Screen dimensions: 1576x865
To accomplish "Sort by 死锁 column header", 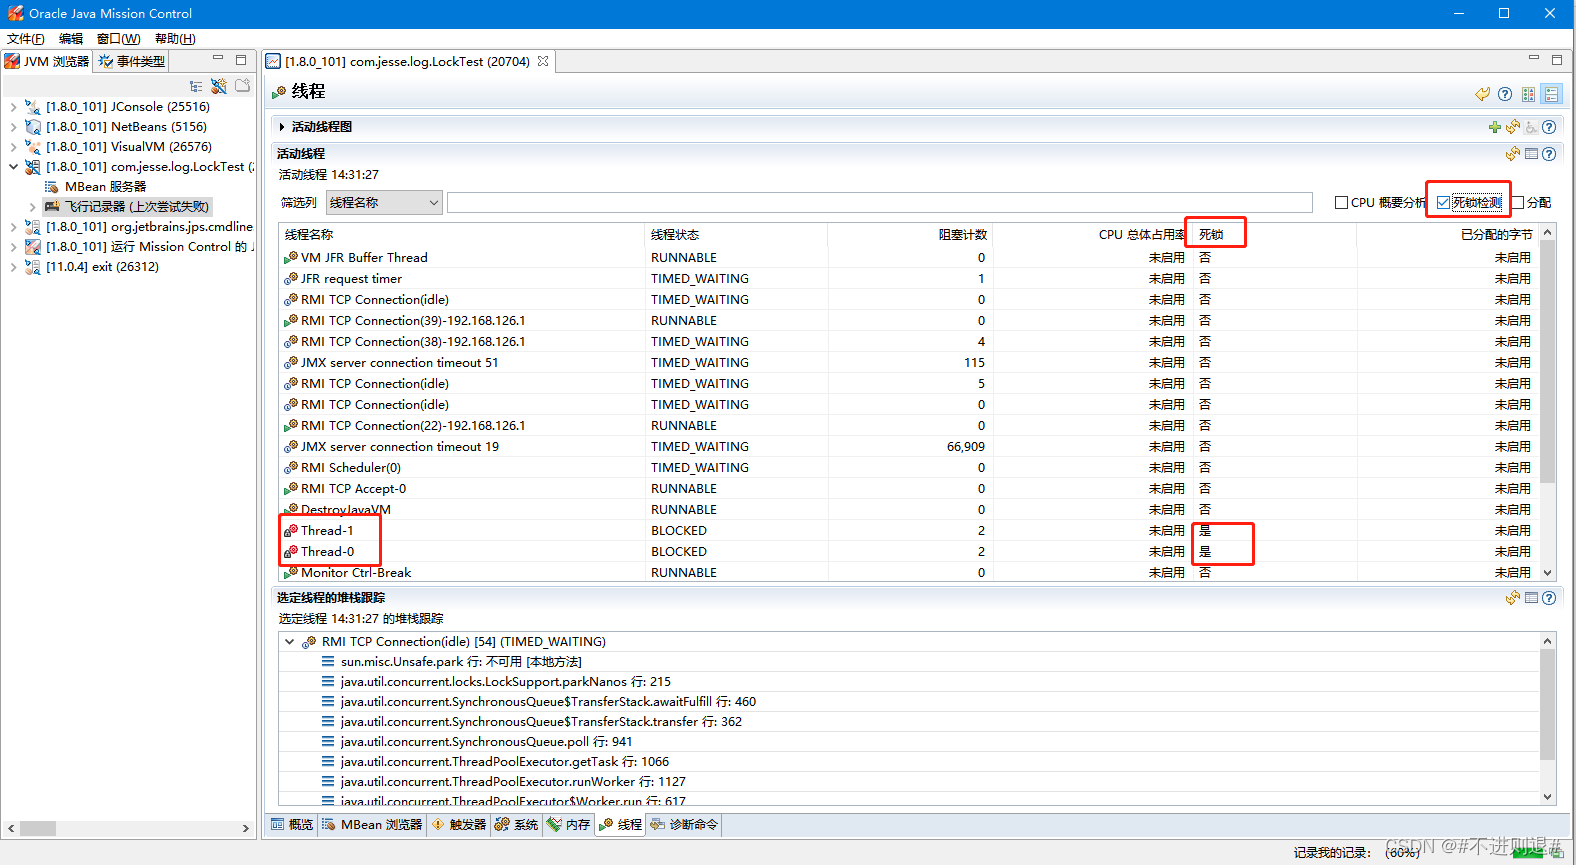I will point(1273,235).
